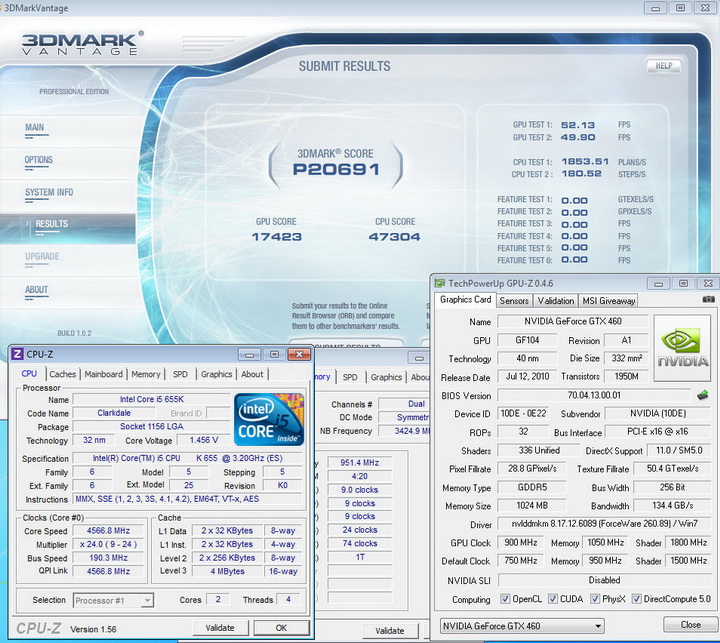This screenshot has height=643, width=720.
Task: Click the GPU Clock value 900 MHz
Action: point(521,542)
